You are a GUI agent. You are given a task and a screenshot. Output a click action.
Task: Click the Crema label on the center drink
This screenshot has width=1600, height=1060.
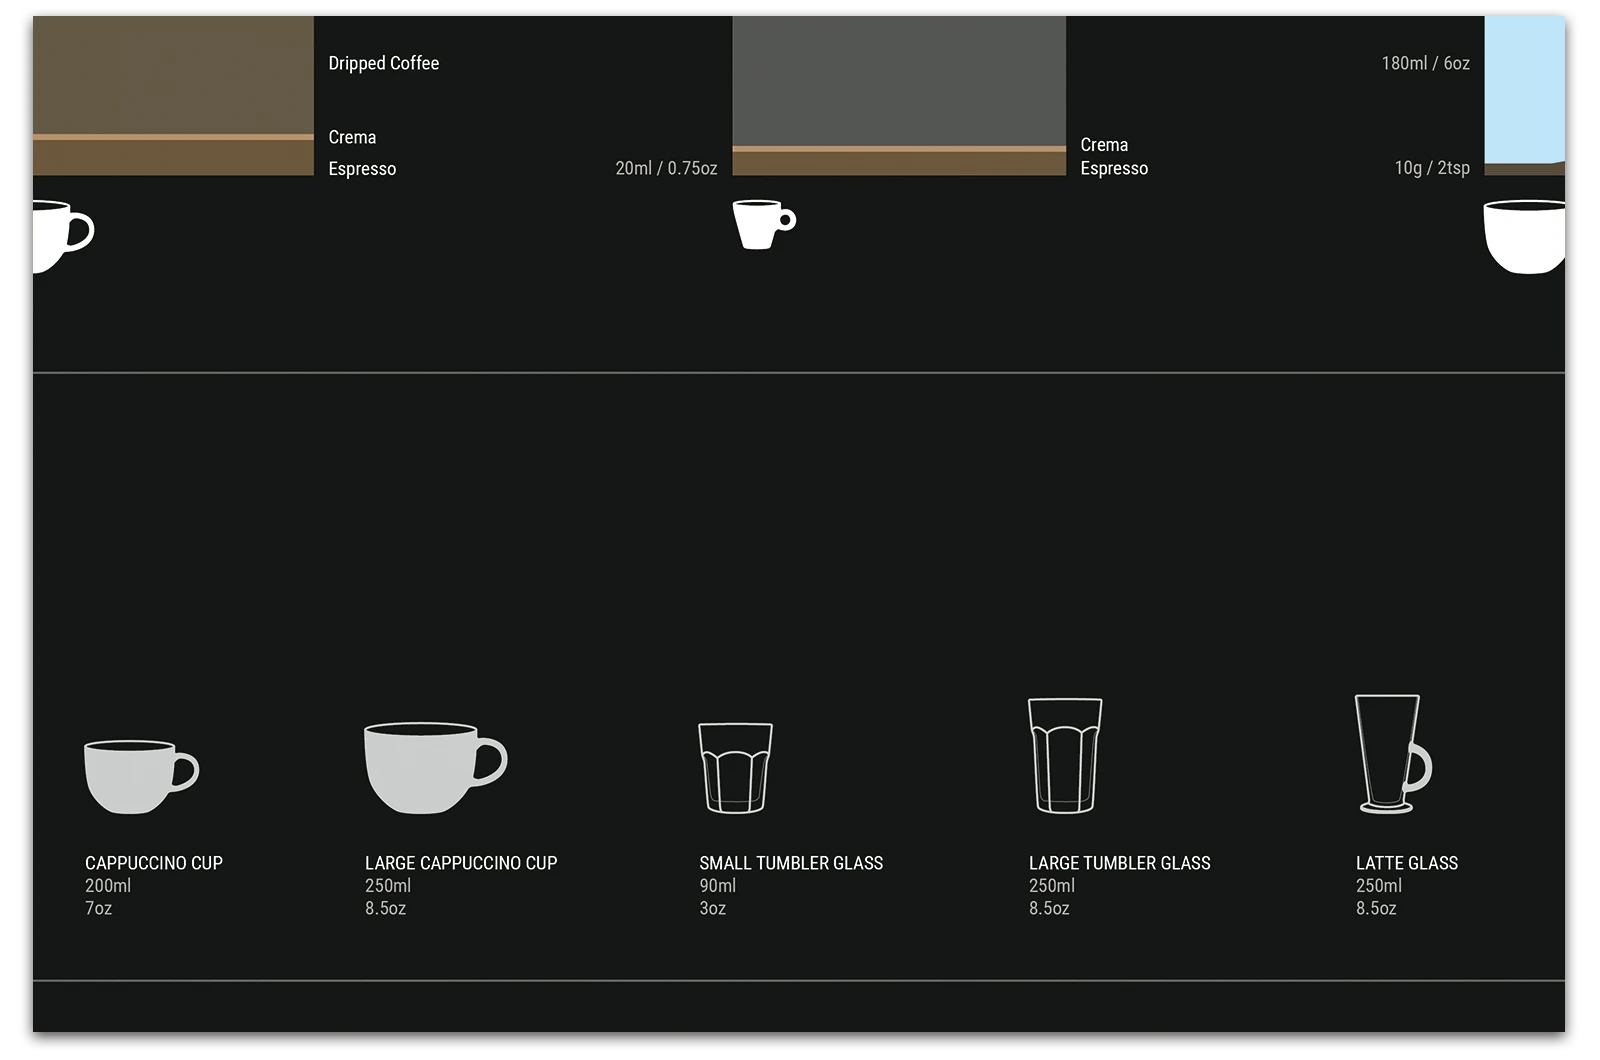(x=1103, y=144)
